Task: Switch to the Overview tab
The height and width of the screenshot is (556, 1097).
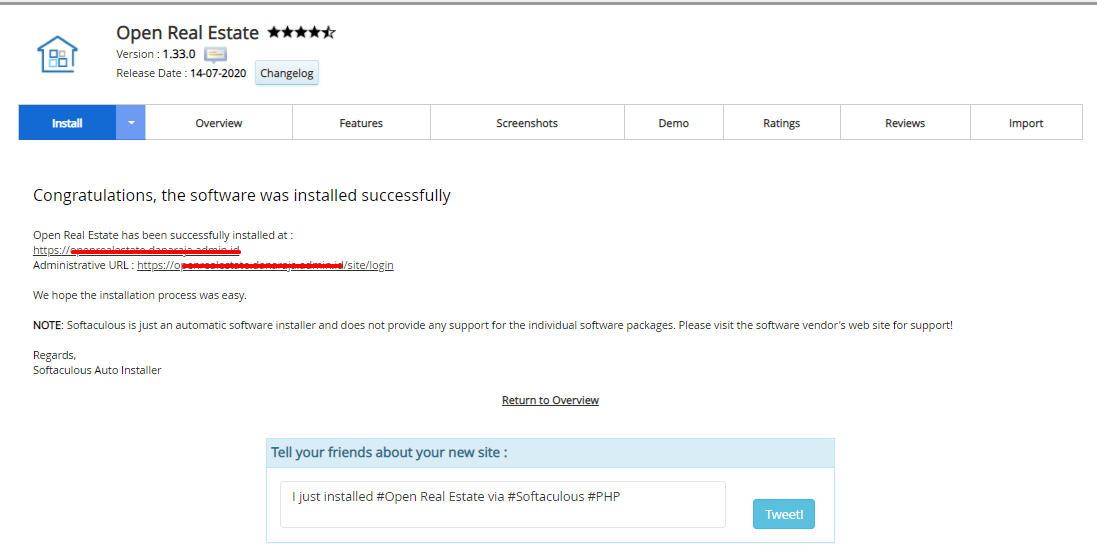Action: pos(218,122)
